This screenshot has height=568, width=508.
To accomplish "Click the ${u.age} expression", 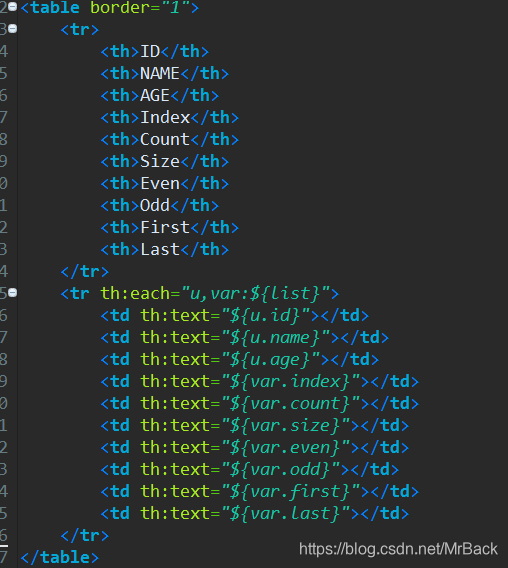I will (x=270, y=360).
